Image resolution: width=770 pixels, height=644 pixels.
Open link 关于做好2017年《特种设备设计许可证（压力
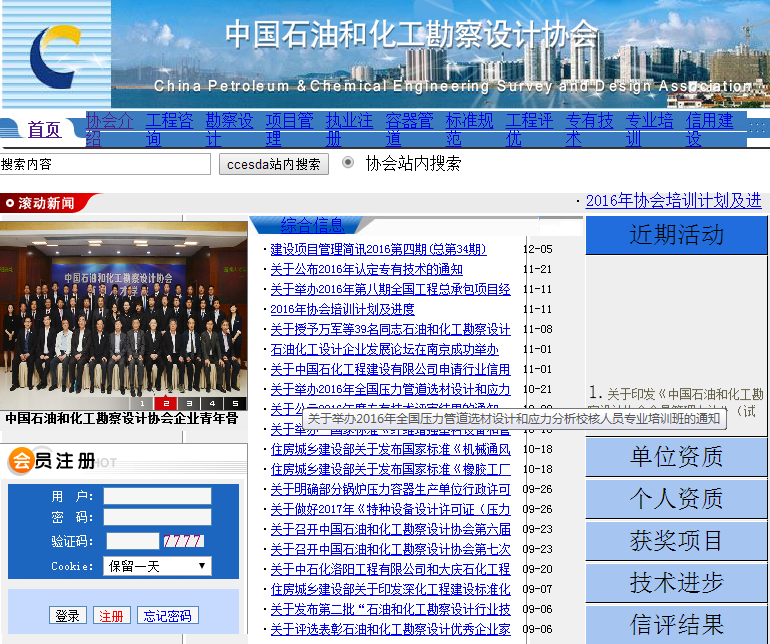click(x=390, y=509)
